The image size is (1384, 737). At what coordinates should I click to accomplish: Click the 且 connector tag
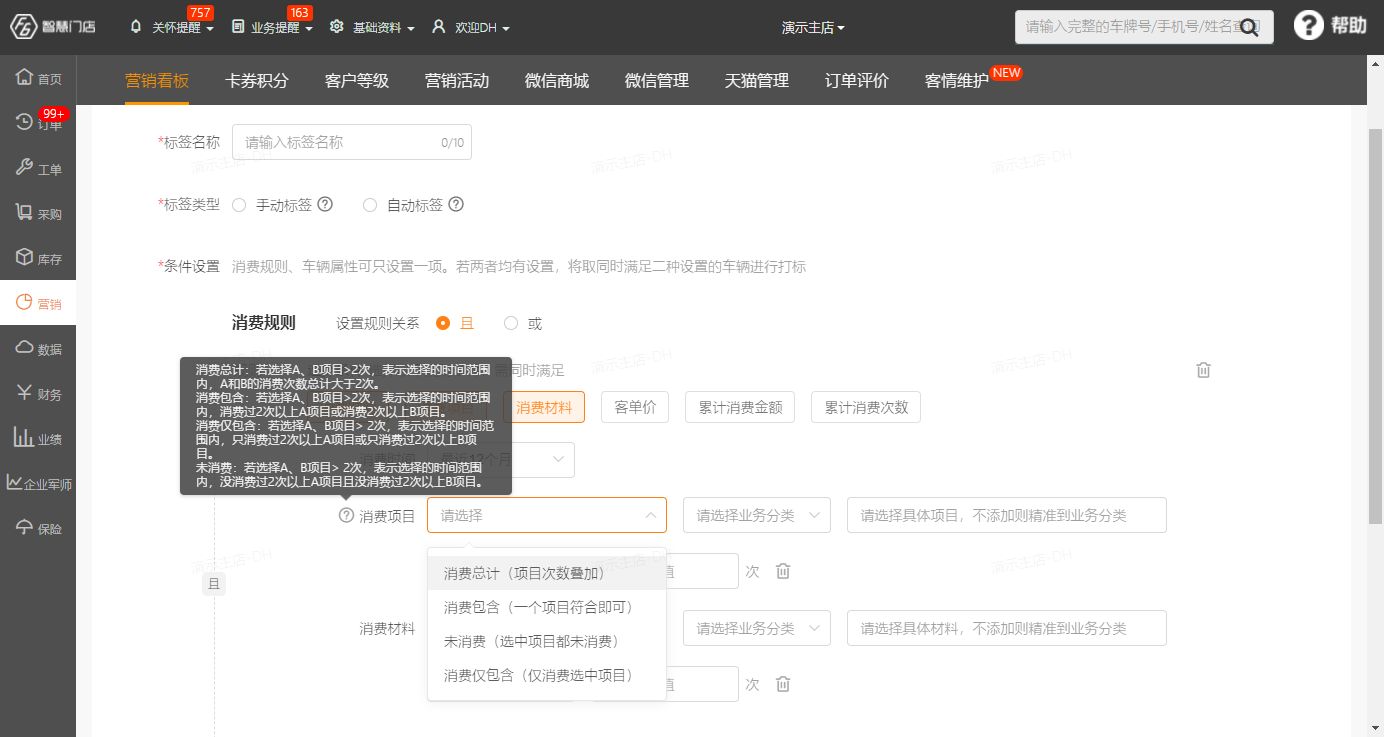tap(214, 584)
